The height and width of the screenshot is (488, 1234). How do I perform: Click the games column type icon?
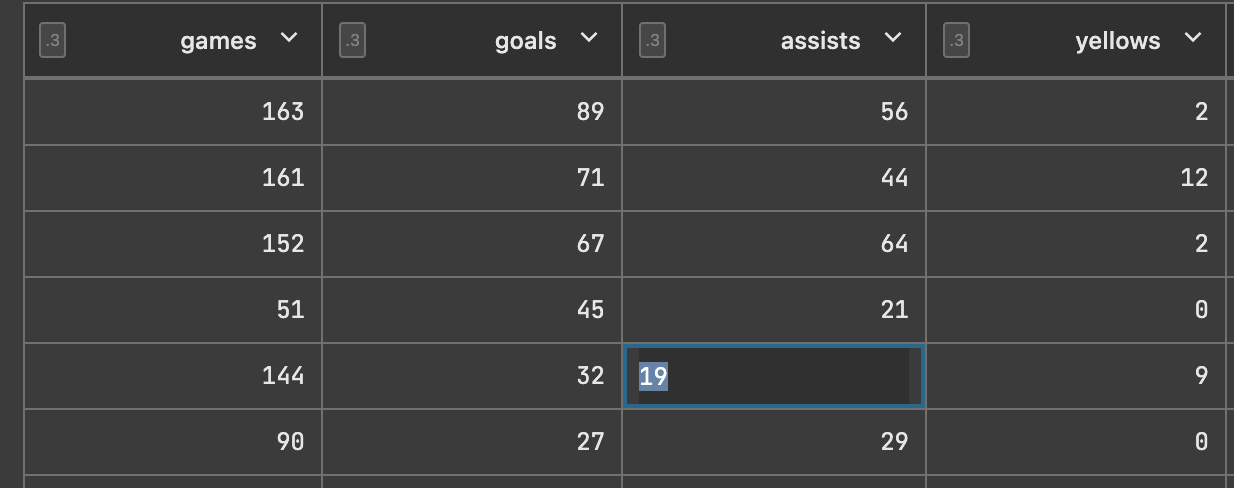52,41
